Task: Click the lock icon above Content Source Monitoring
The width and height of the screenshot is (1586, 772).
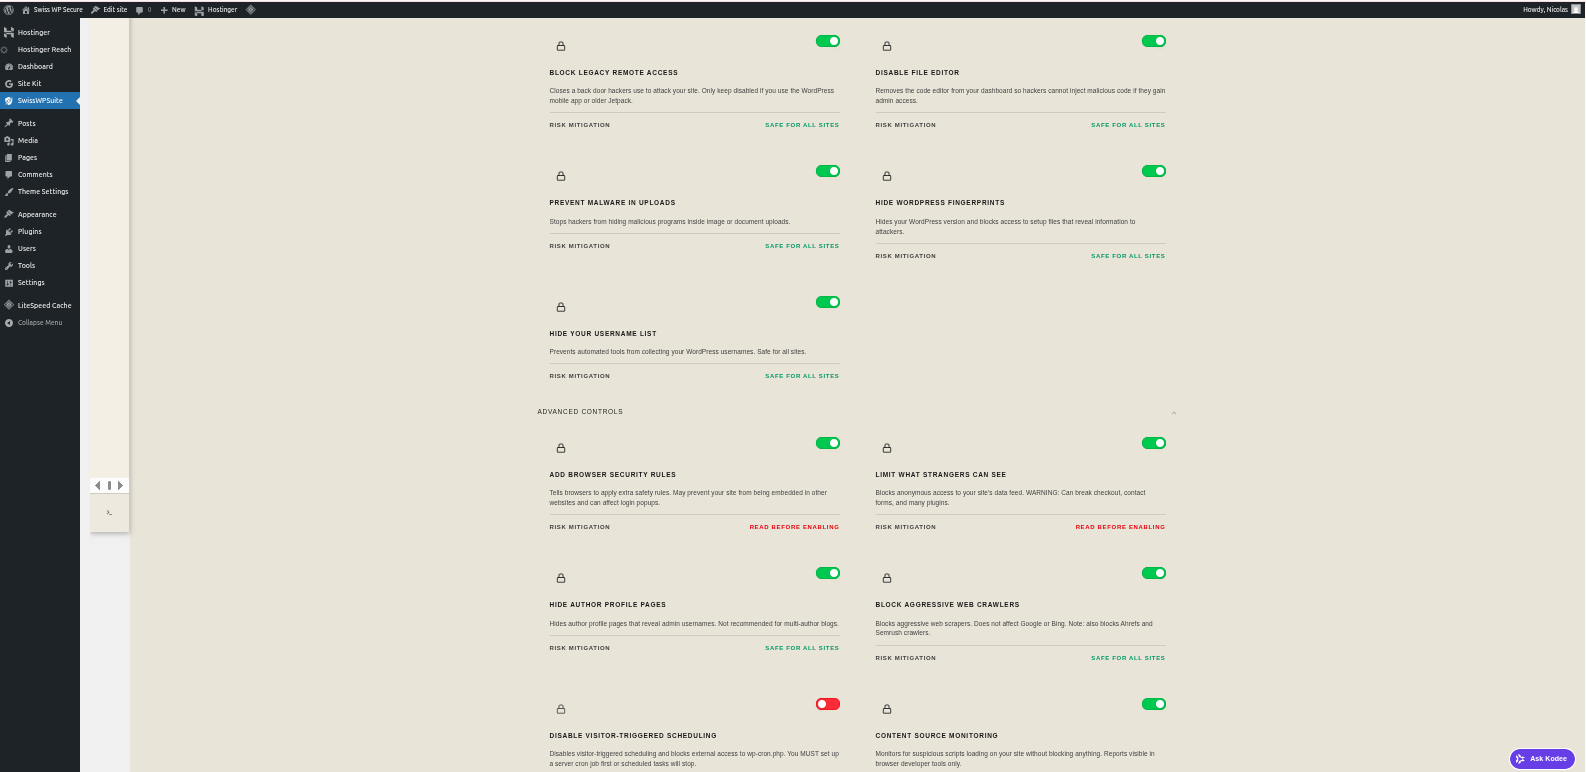Action: pos(887,709)
